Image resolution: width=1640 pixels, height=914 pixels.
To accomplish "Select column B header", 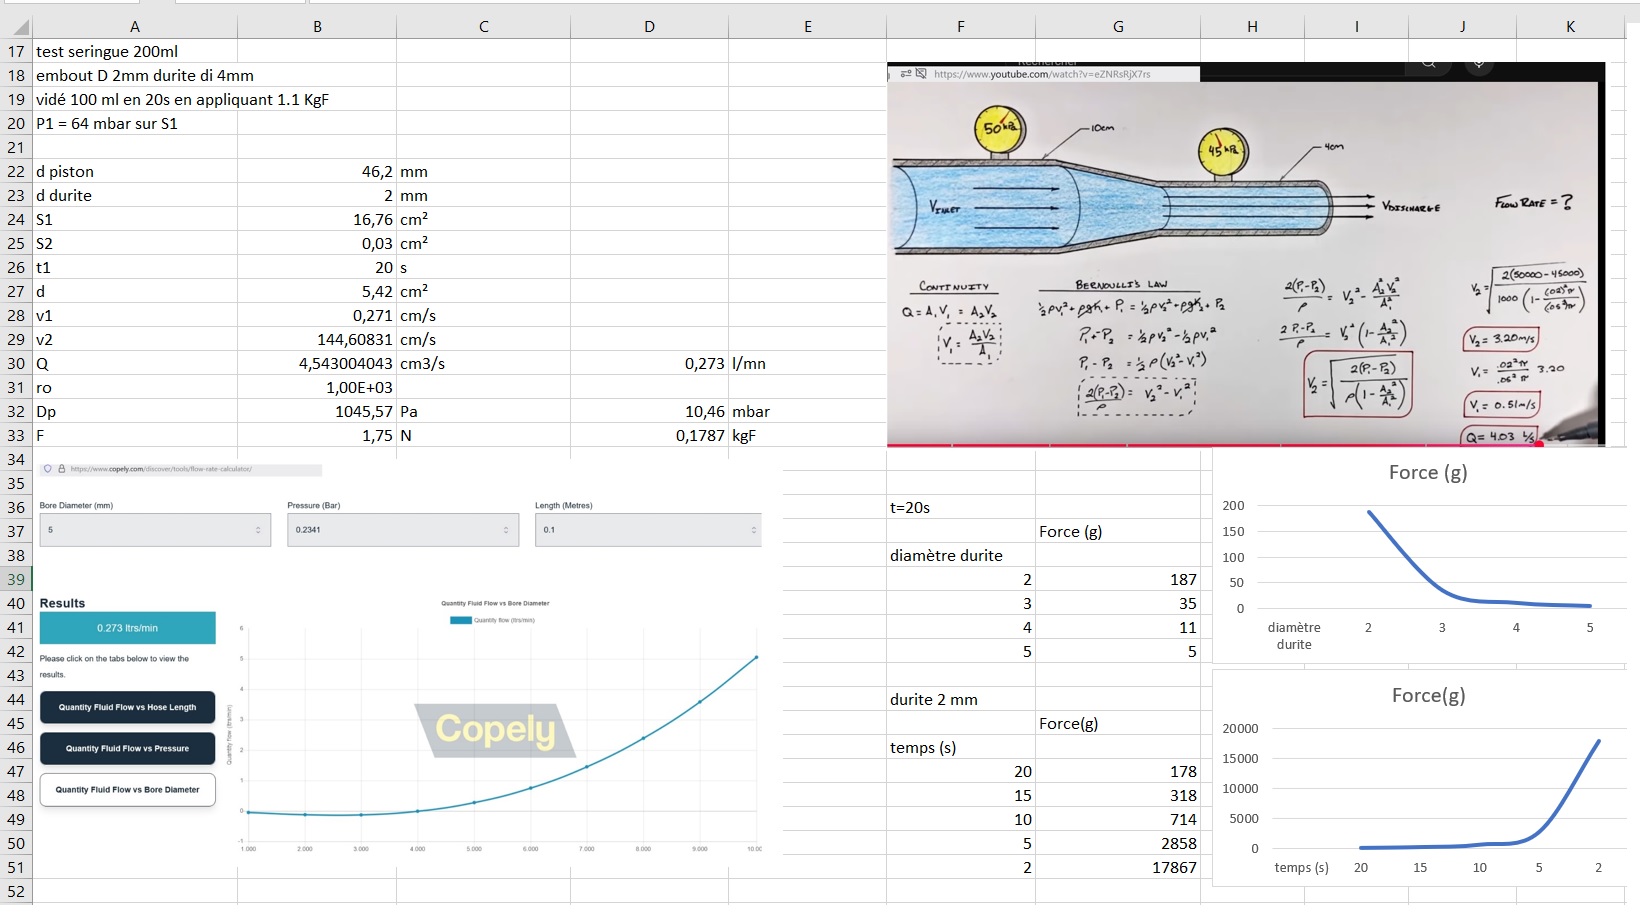I will [x=317, y=27].
